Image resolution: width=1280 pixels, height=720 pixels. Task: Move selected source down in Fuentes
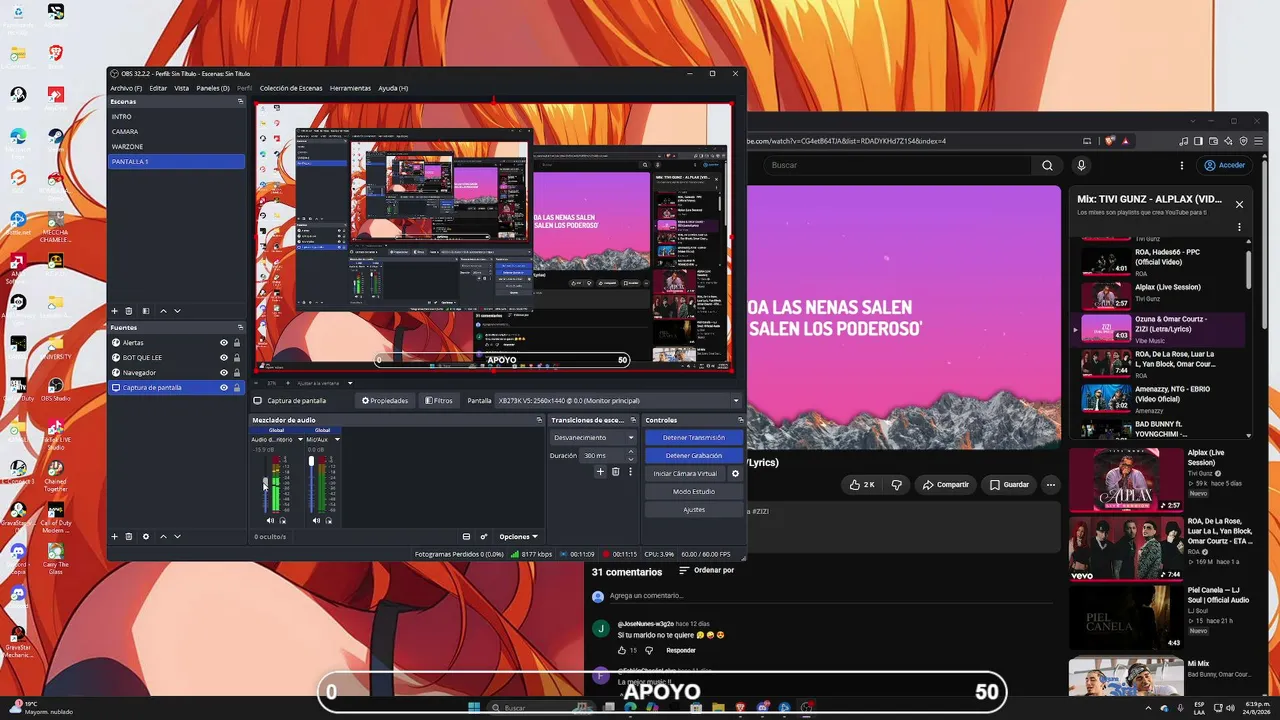[177, 537]
